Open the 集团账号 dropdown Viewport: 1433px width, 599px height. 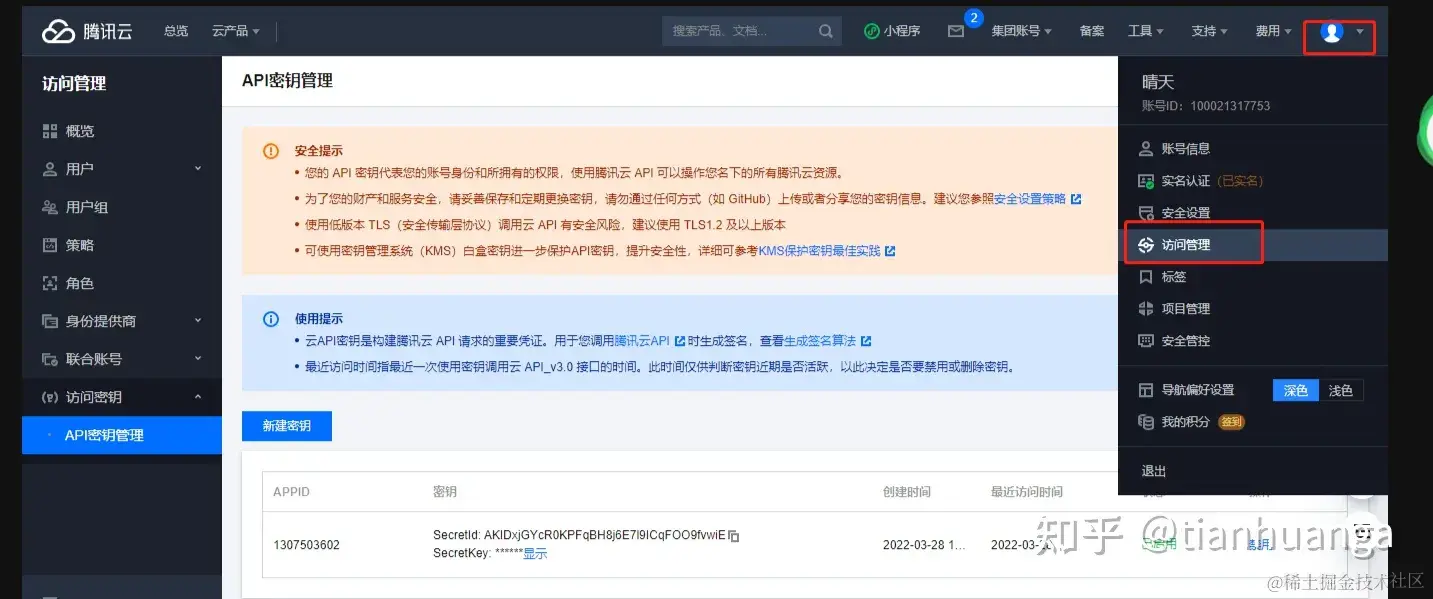[1021, 31]
